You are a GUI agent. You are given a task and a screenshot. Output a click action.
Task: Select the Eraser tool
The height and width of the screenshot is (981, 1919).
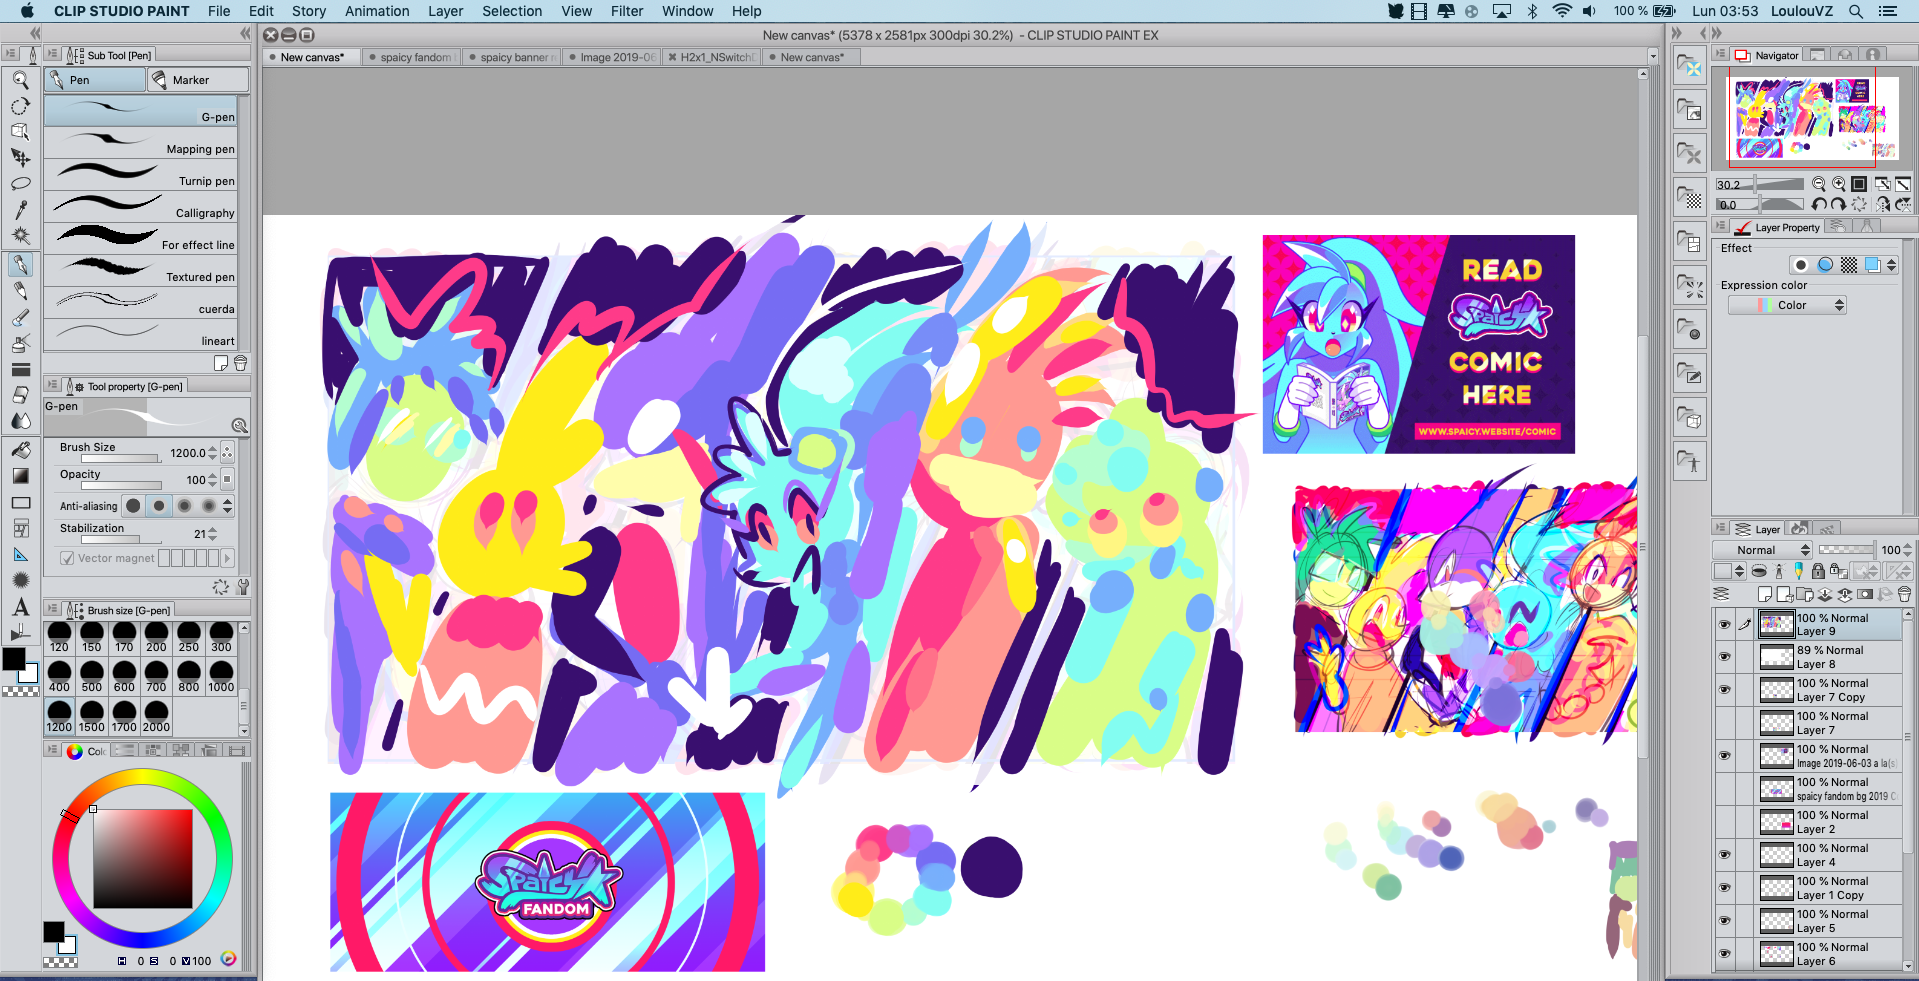point(20,395)
